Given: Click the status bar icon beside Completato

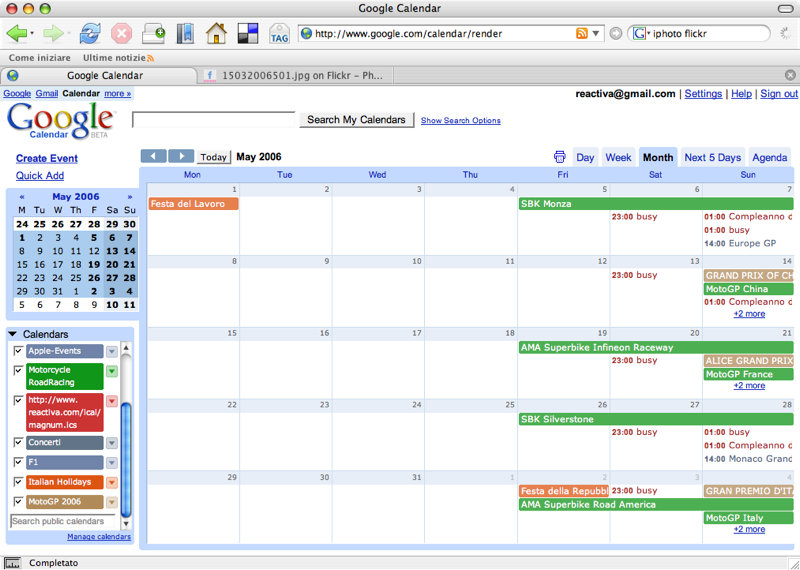Looking at the screenshot, I should tap(12, 563).
